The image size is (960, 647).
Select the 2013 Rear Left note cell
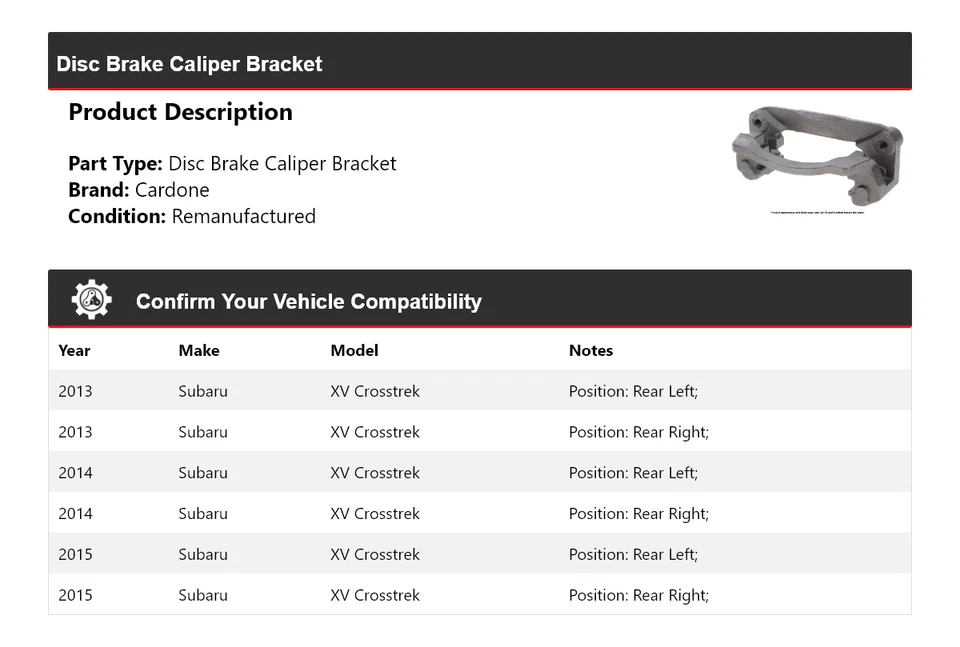point(633,391)
